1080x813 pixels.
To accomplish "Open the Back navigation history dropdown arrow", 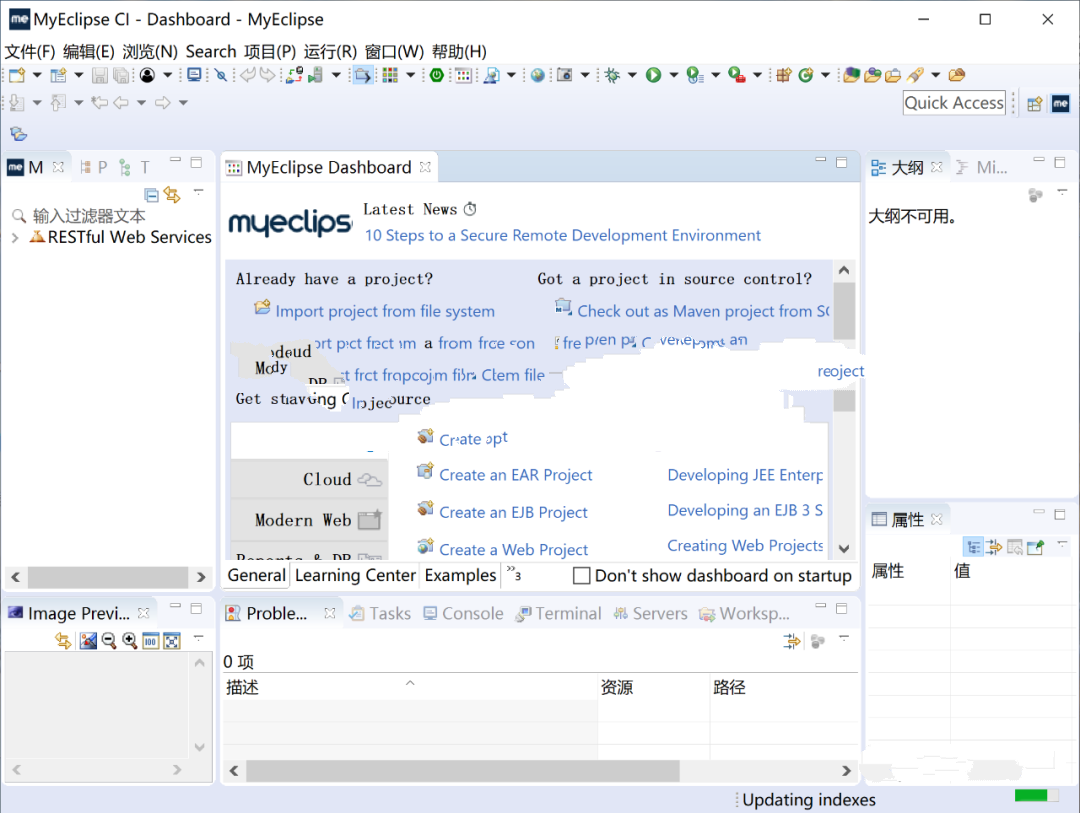I will point(141,103).
